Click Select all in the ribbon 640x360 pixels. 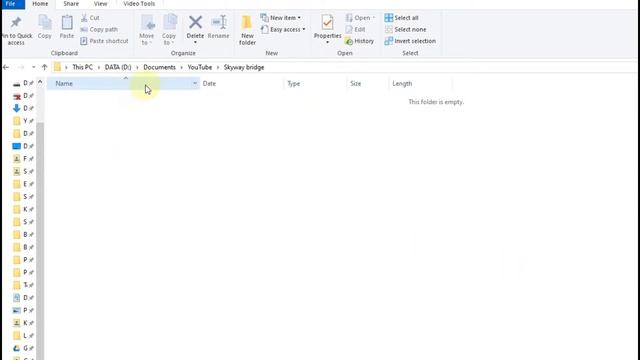[x=401, y=18]
